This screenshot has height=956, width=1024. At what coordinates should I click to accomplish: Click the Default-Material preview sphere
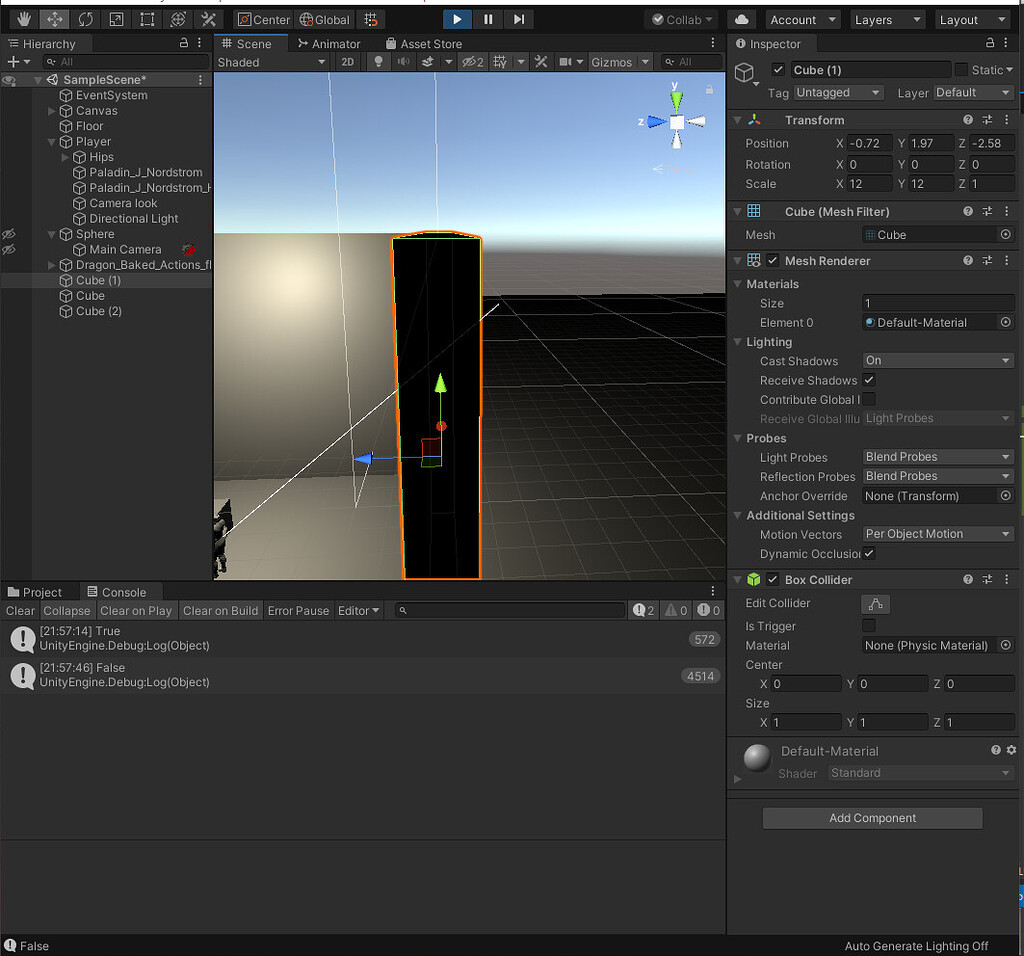757,758
